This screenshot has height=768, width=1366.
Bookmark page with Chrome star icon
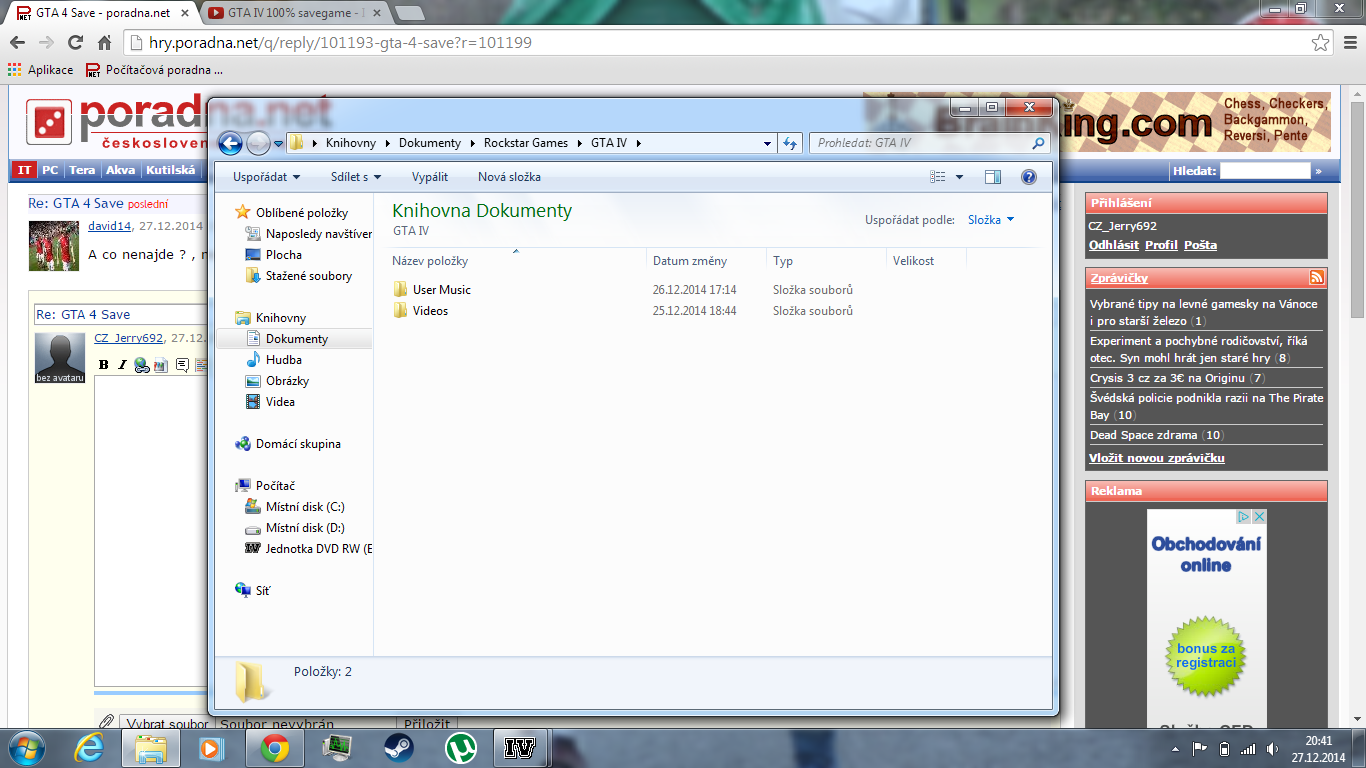tap(1321, 43)
